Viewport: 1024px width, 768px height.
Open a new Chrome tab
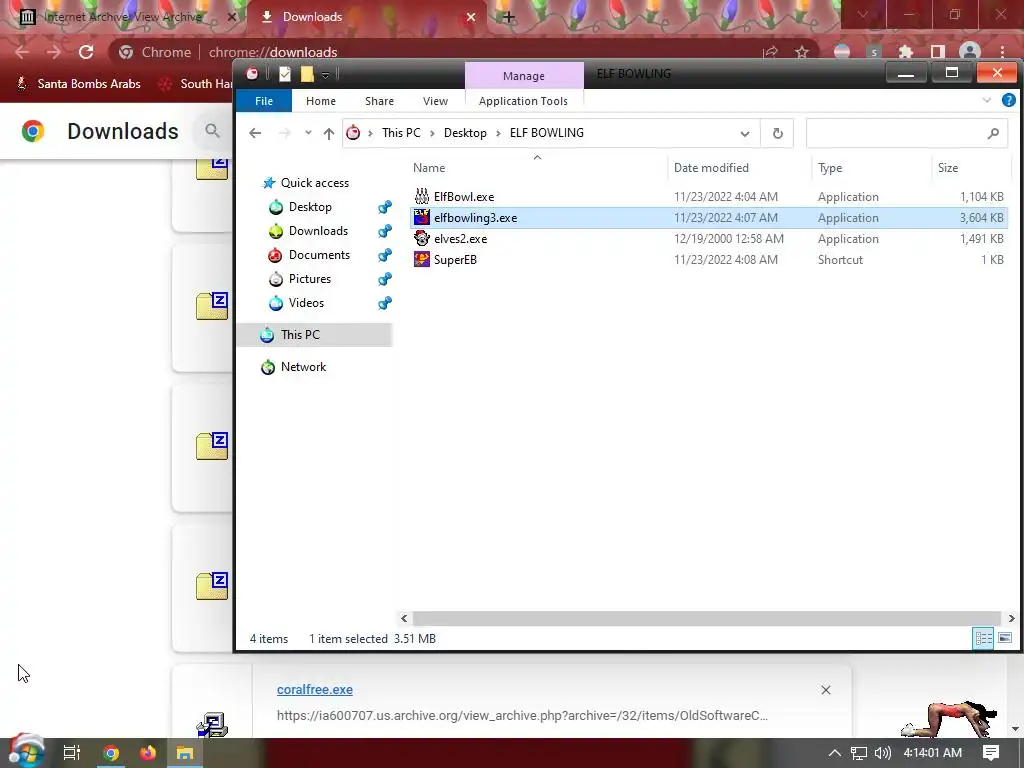click(509, 17)
